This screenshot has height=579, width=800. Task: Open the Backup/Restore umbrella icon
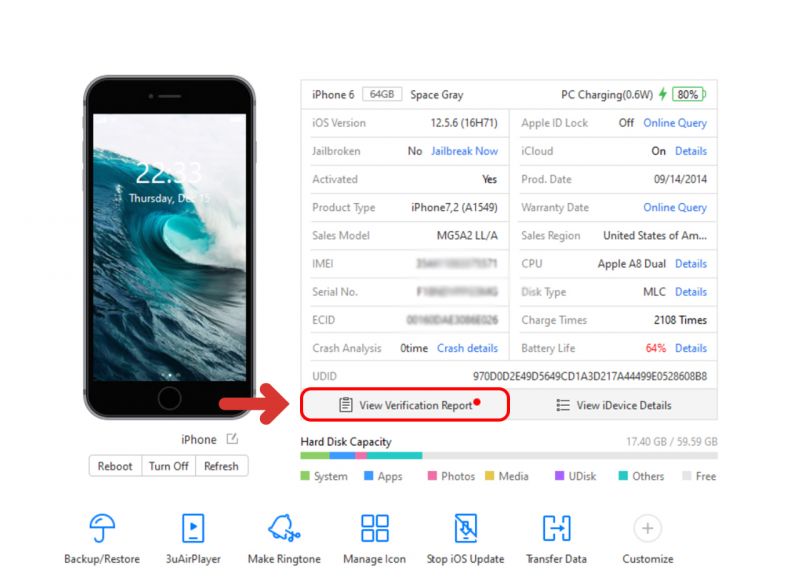click(x=102, y=528)
